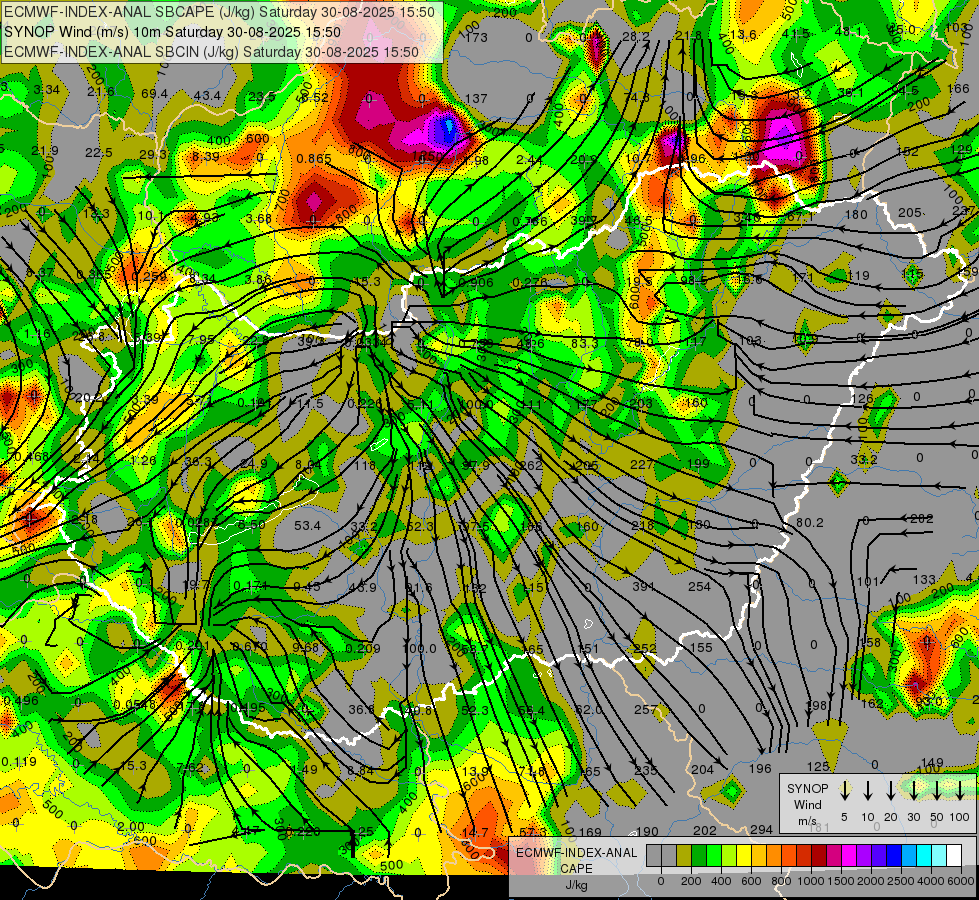The height and width of the screenshot is (900, 979).
Task: Click the SBCIN title line at top
Action: click(x=212, y=52)
